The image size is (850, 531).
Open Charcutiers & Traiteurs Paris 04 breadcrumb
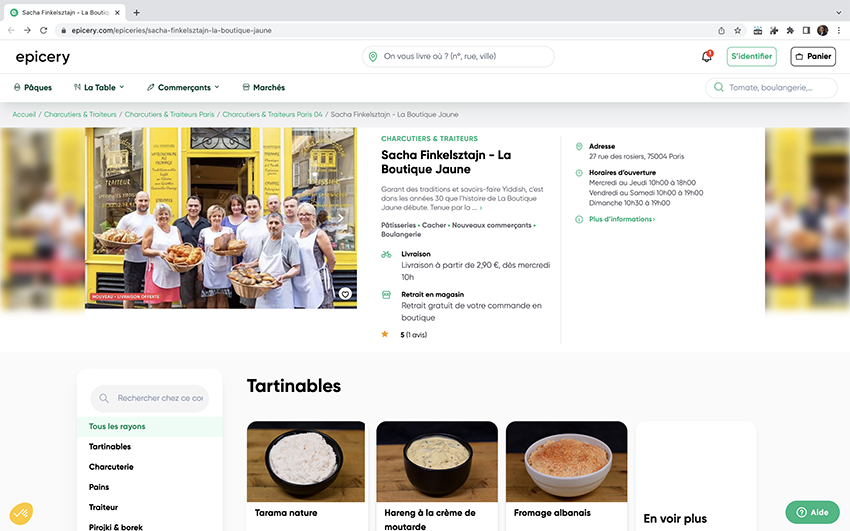click(x=272, y=114)
